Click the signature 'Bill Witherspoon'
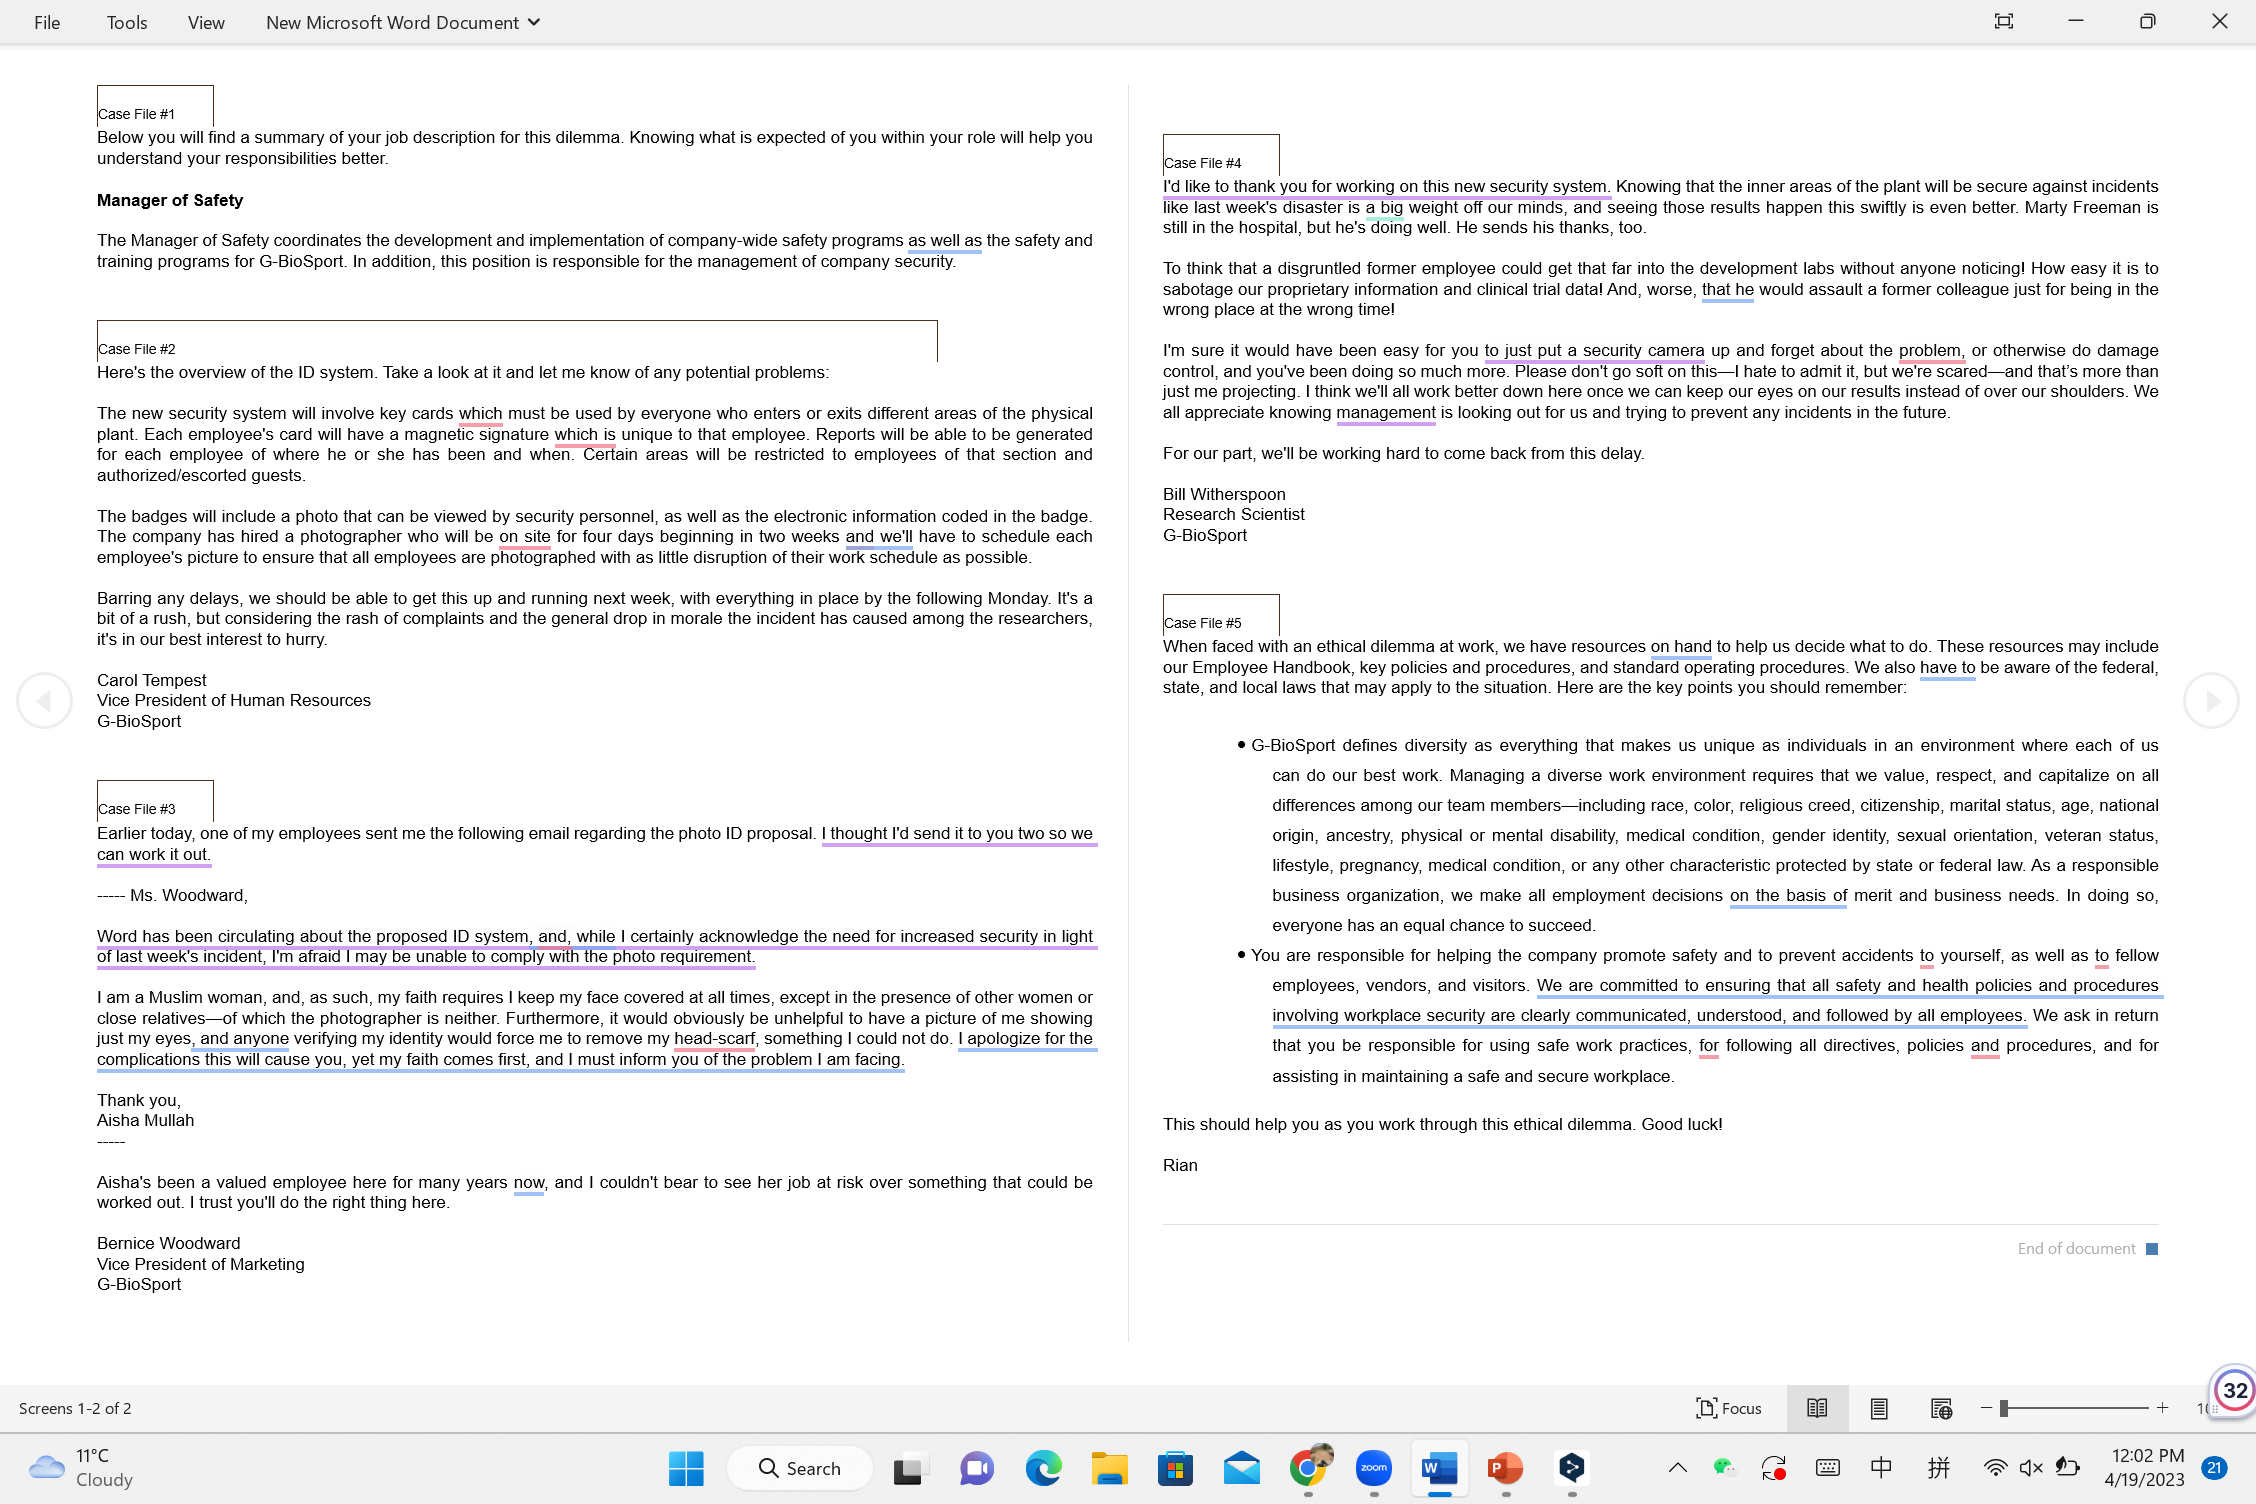The image size is (2256, 1504). 1224,494
